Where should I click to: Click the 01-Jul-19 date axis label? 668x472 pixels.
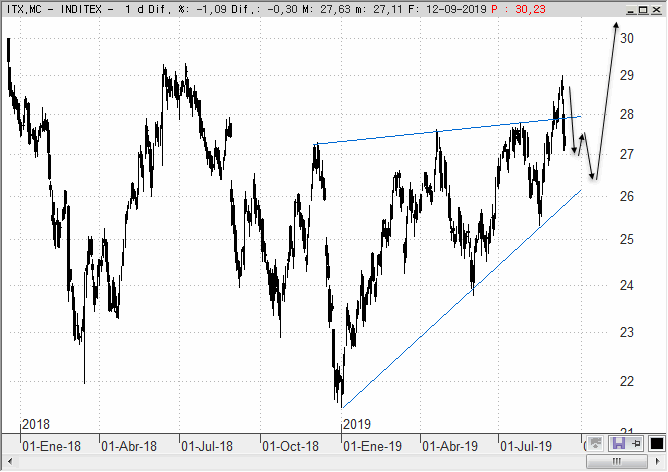tap(526, 446)
